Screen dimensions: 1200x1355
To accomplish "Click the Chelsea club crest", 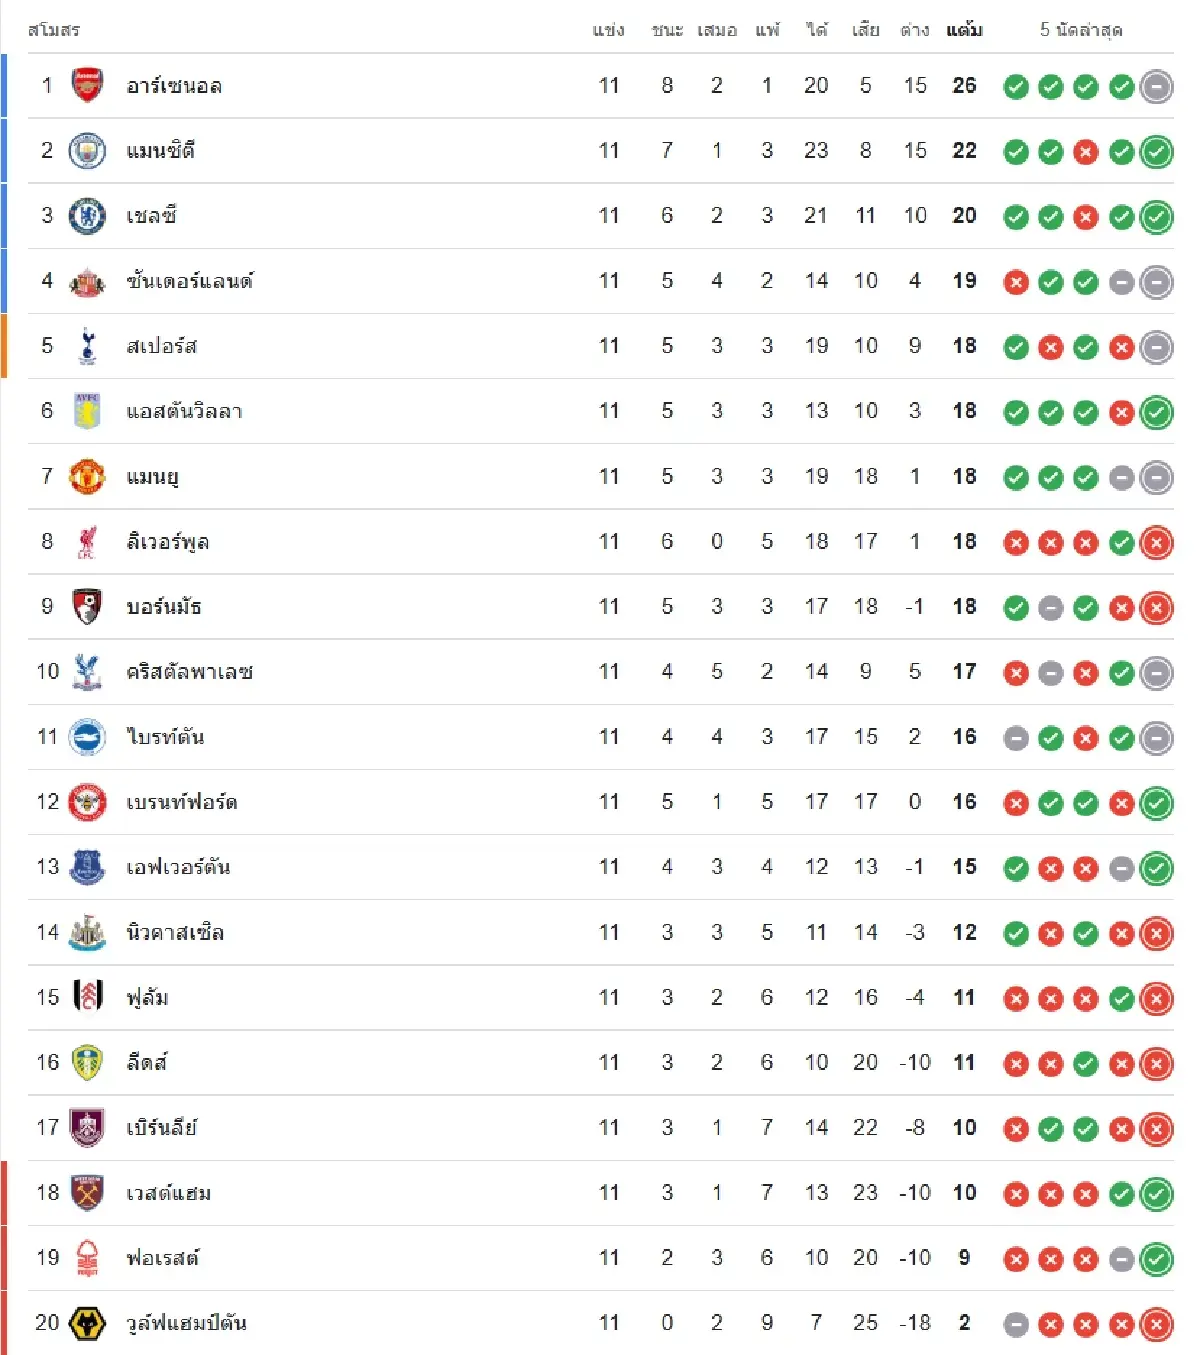I will (x=87, y=216).
